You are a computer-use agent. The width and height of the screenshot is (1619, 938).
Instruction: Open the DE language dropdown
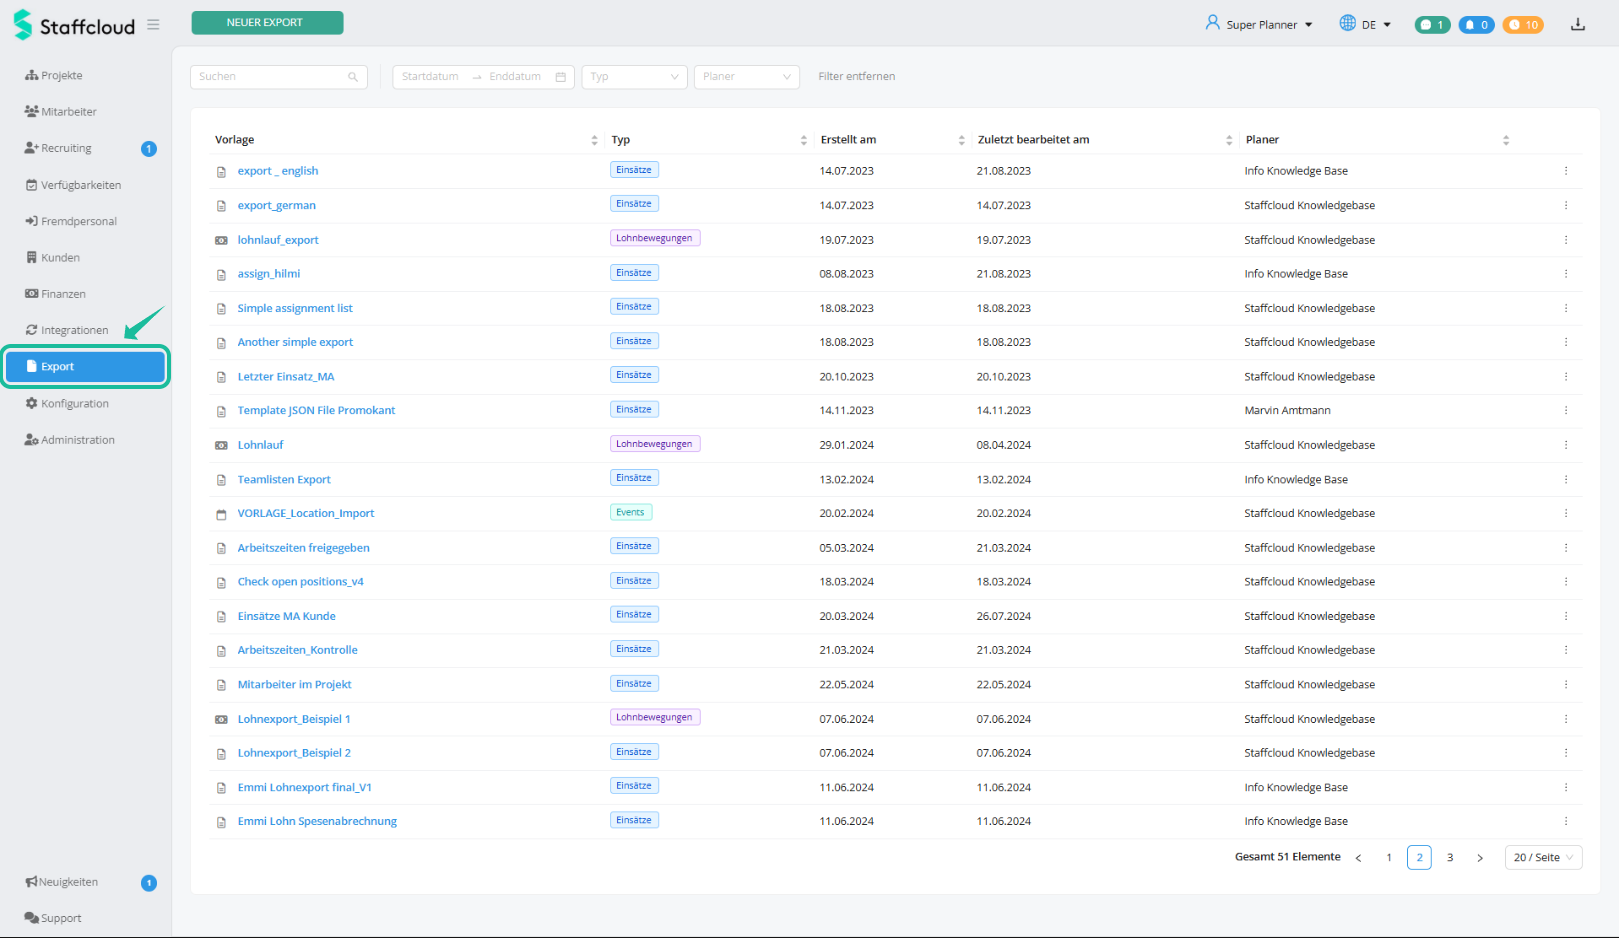coord(1365,24)
